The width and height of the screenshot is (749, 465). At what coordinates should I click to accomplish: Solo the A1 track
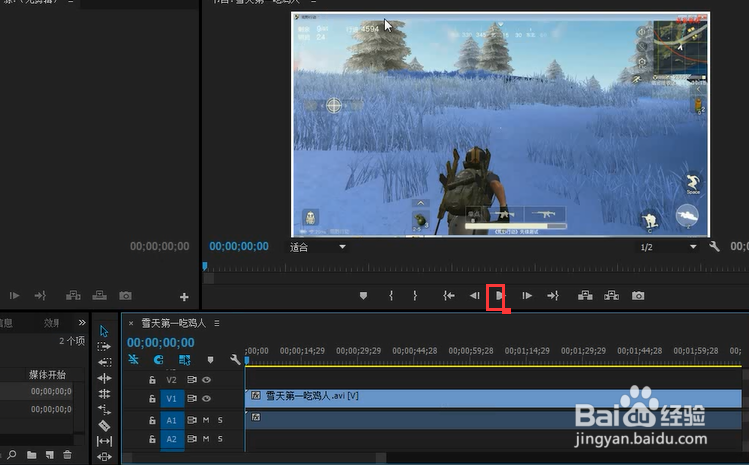(x=220, y=420)
